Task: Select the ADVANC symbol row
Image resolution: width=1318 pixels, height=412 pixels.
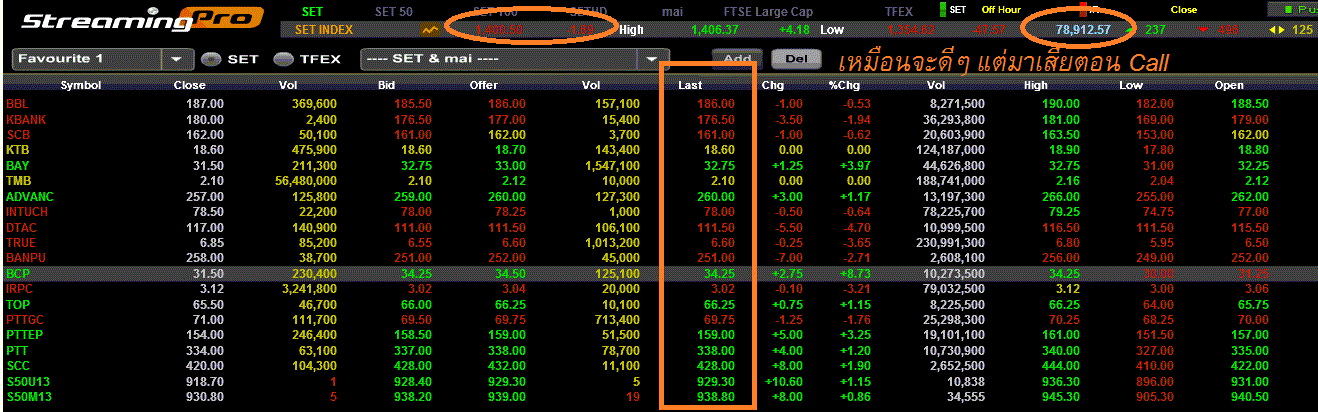Action: point(659,196)
